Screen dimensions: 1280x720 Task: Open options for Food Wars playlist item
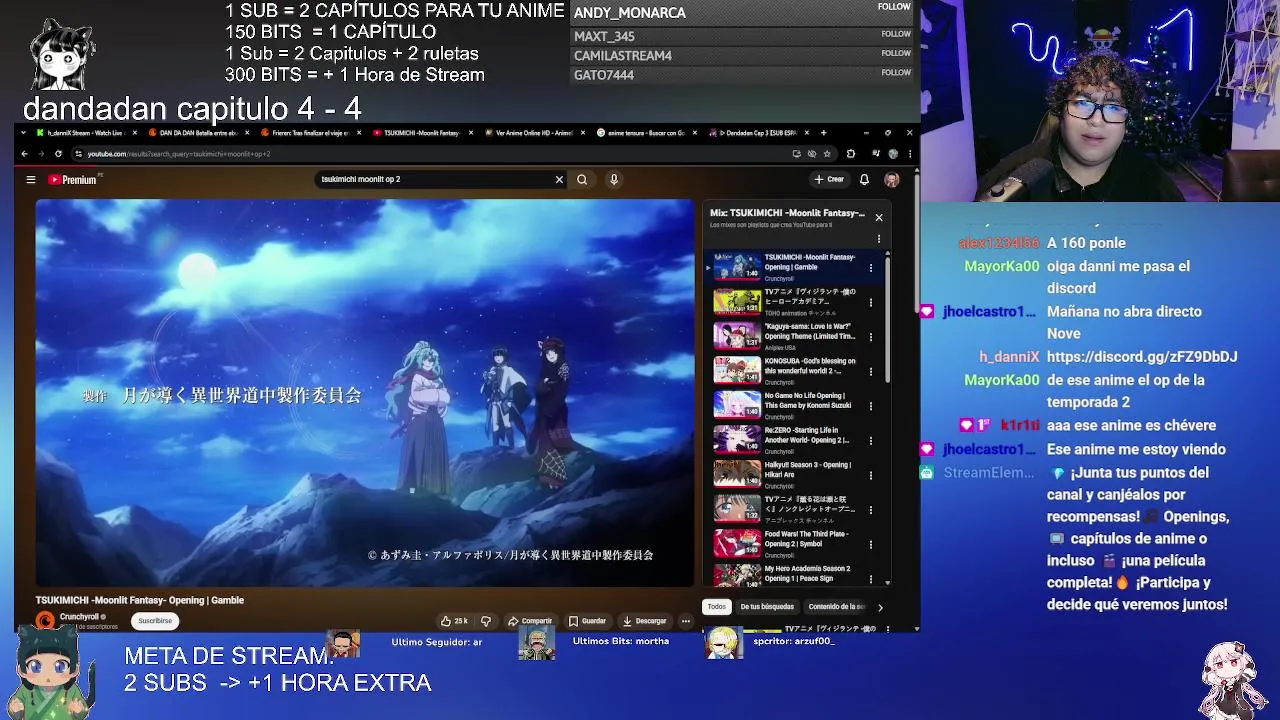pos(870,545)
